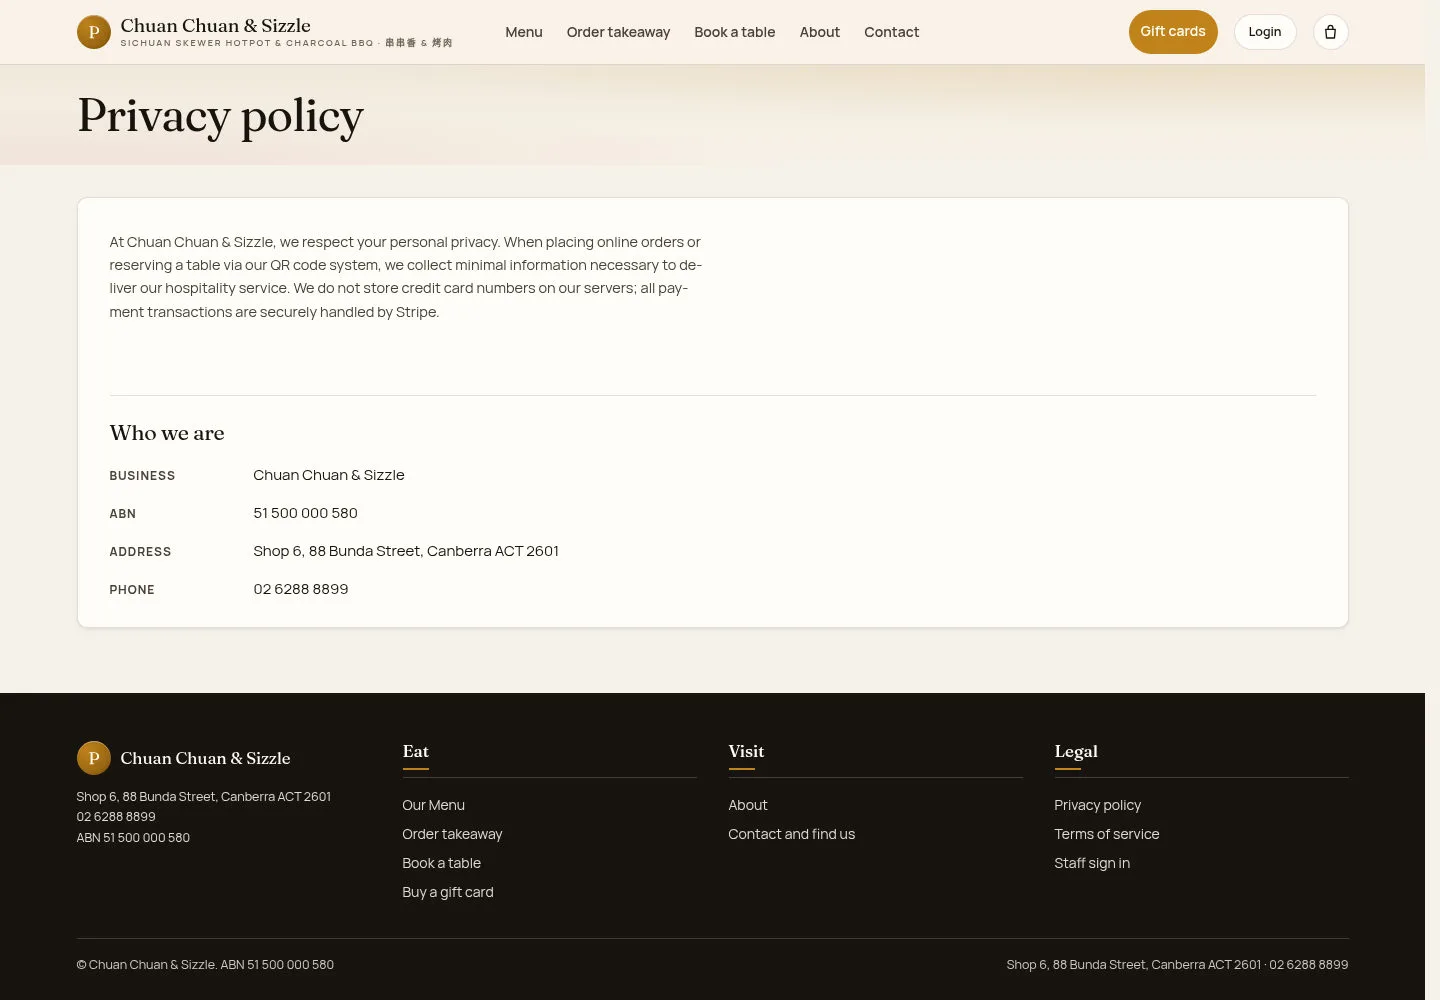Click the address value in the Who we are table
This screenshot has height=1000, width=1440.
pos(406,551)
